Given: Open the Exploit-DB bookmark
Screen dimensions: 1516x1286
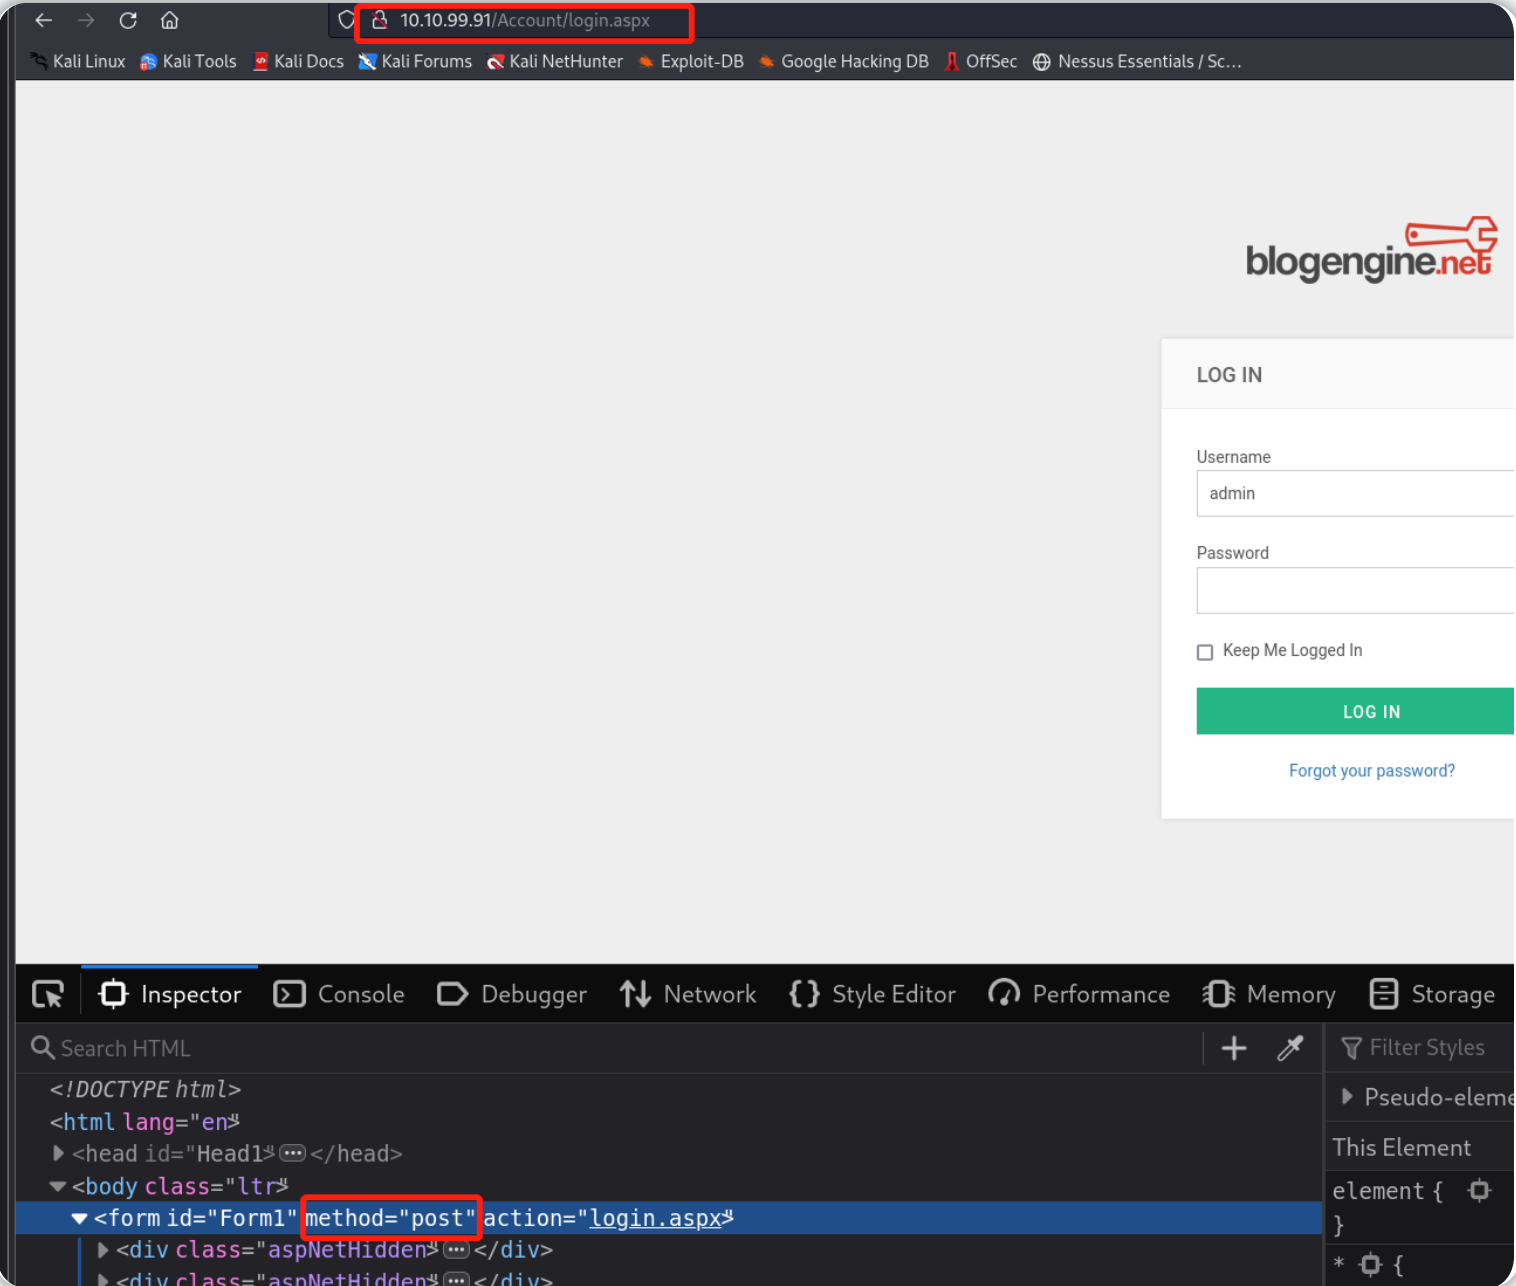Looking at the screenshot, I should [691, 62].
